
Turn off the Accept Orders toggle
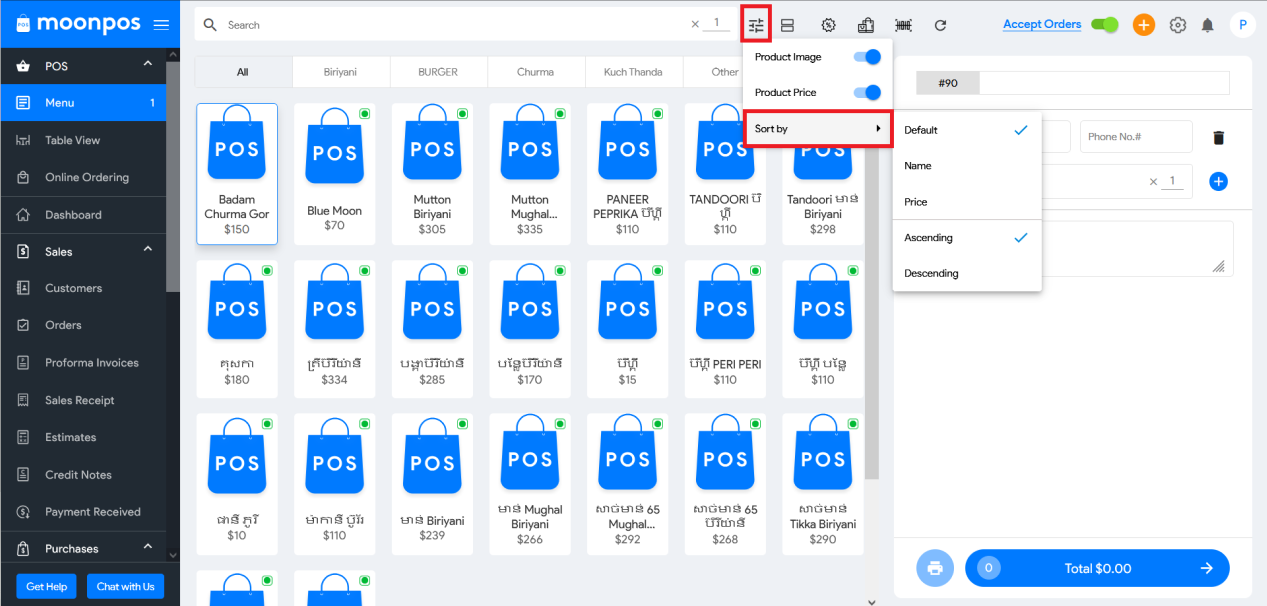1104,25
